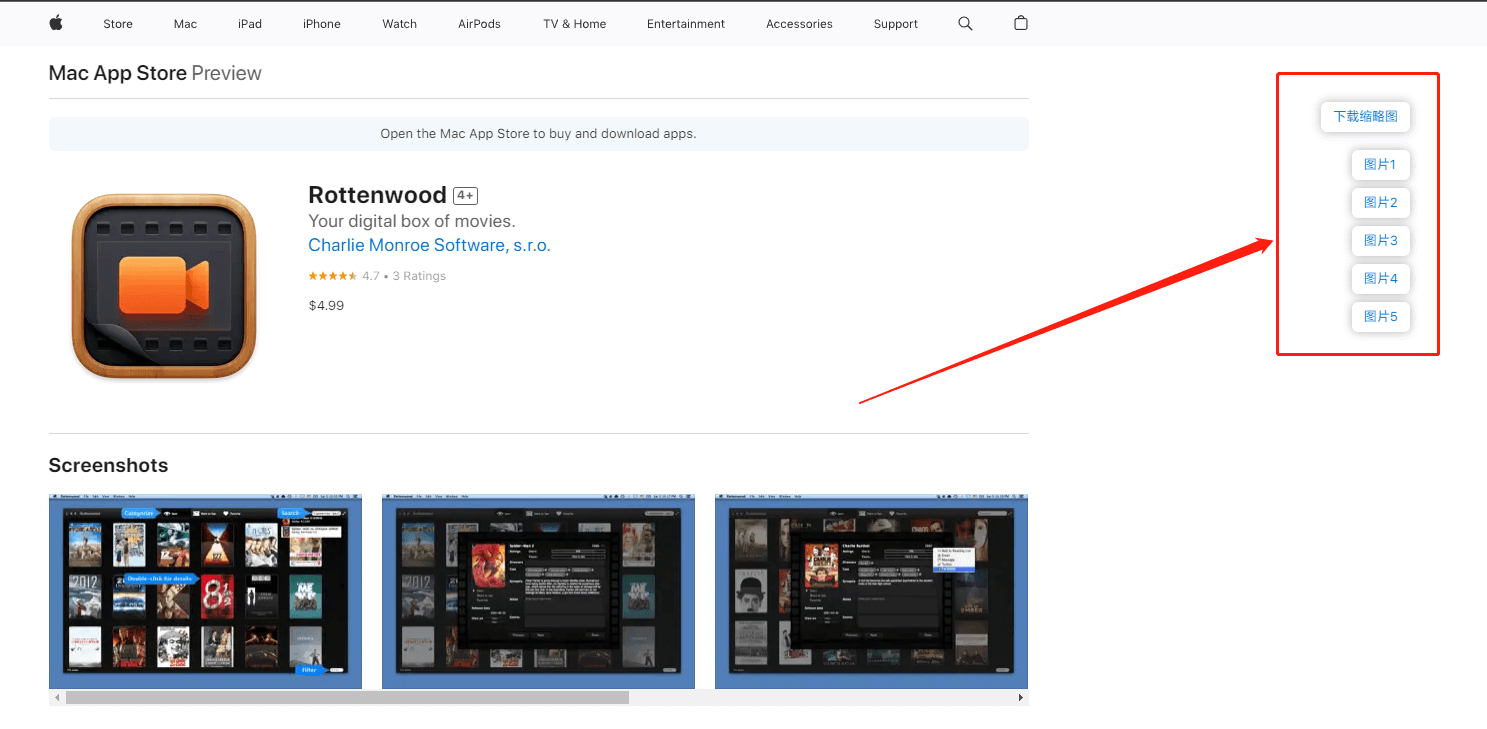Click the 下载缩略图 button

pyautogui.click(x=1365, y=117)
